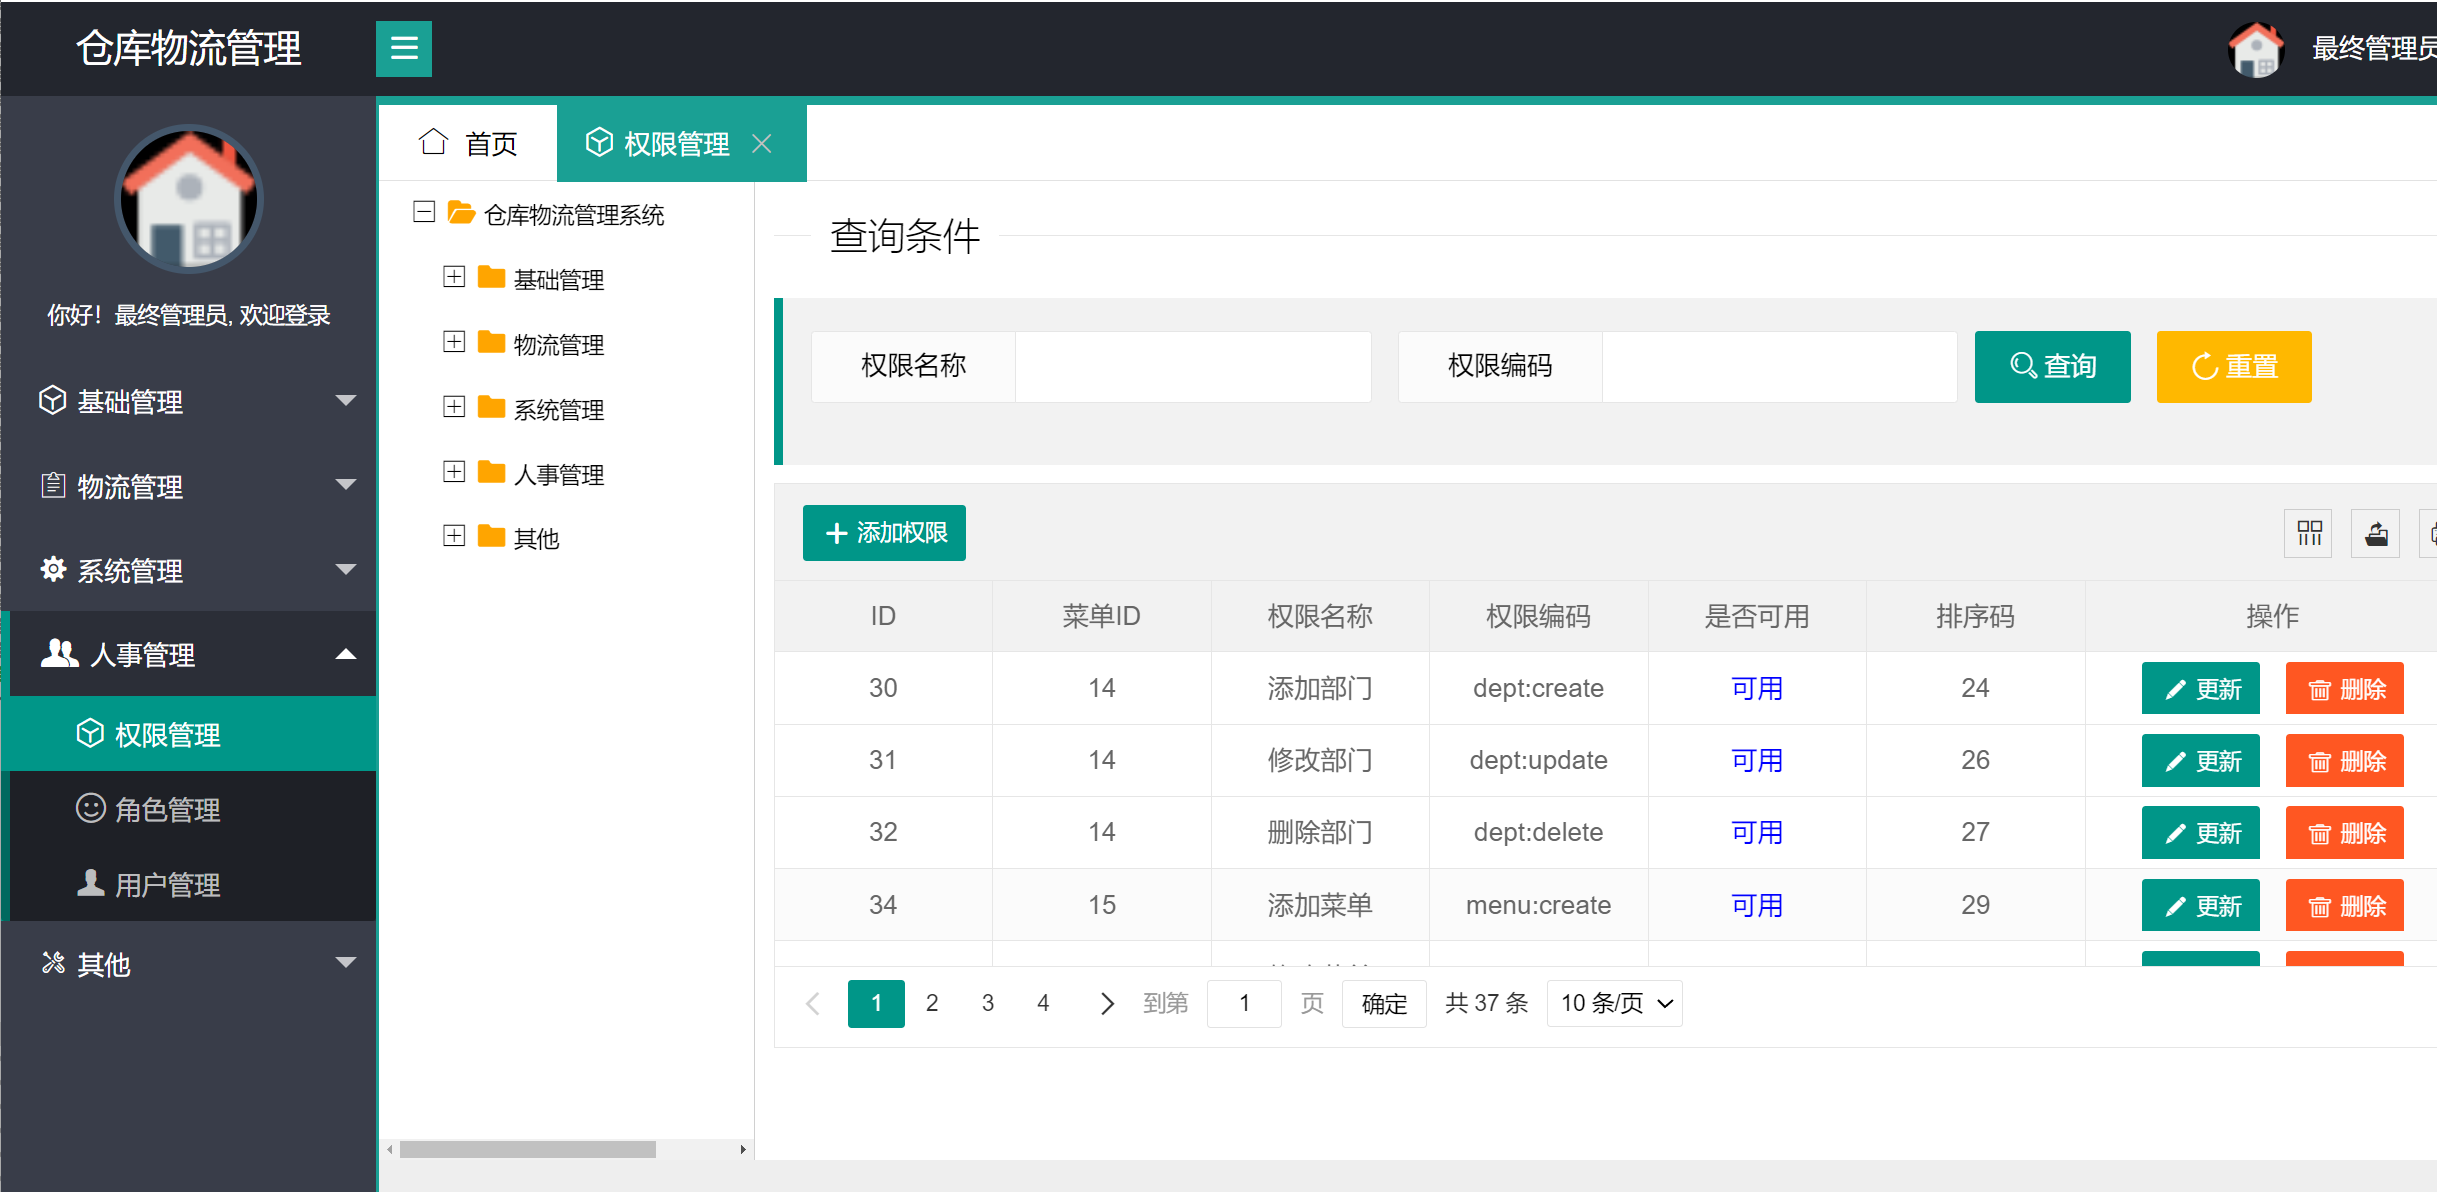Click the 添加权限 button
The height and width of the screenshot is (1192, 2437).
(x=884, y=533)
